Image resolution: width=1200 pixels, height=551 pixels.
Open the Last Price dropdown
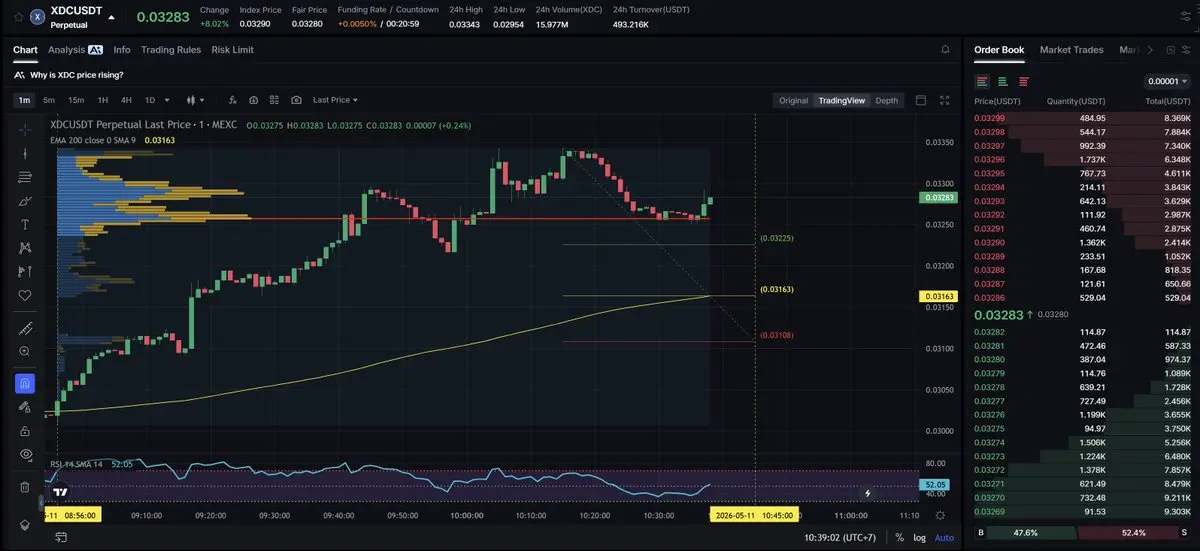click(335, 100)
